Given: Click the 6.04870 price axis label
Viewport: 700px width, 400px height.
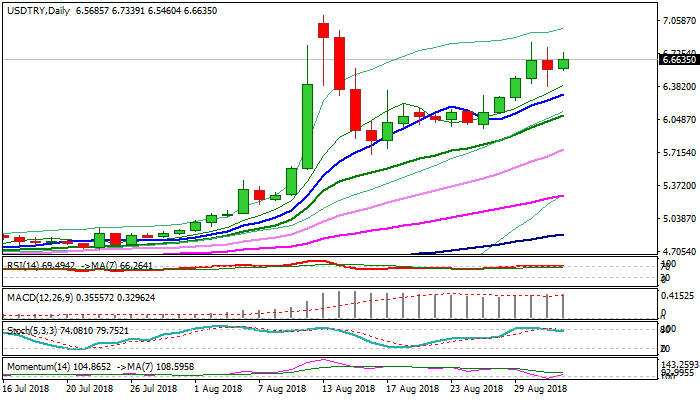Looking at the screenshot, I should (679, 119).
